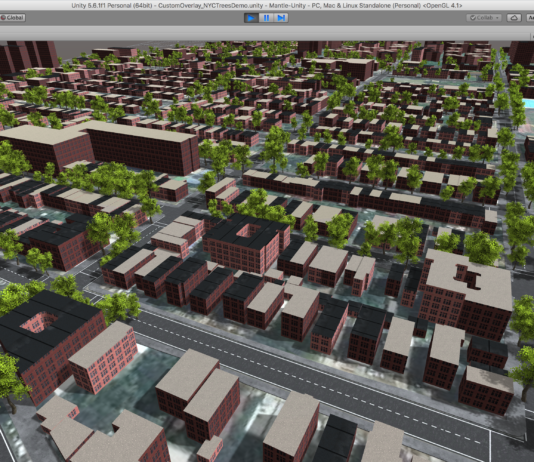Open the Account dropdown at toolbar edge

[x=531, y=18]
